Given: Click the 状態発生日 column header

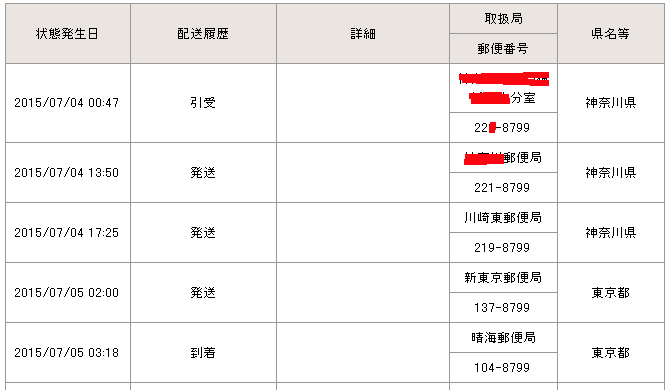Looking at the screenshot, I should 68,34.
